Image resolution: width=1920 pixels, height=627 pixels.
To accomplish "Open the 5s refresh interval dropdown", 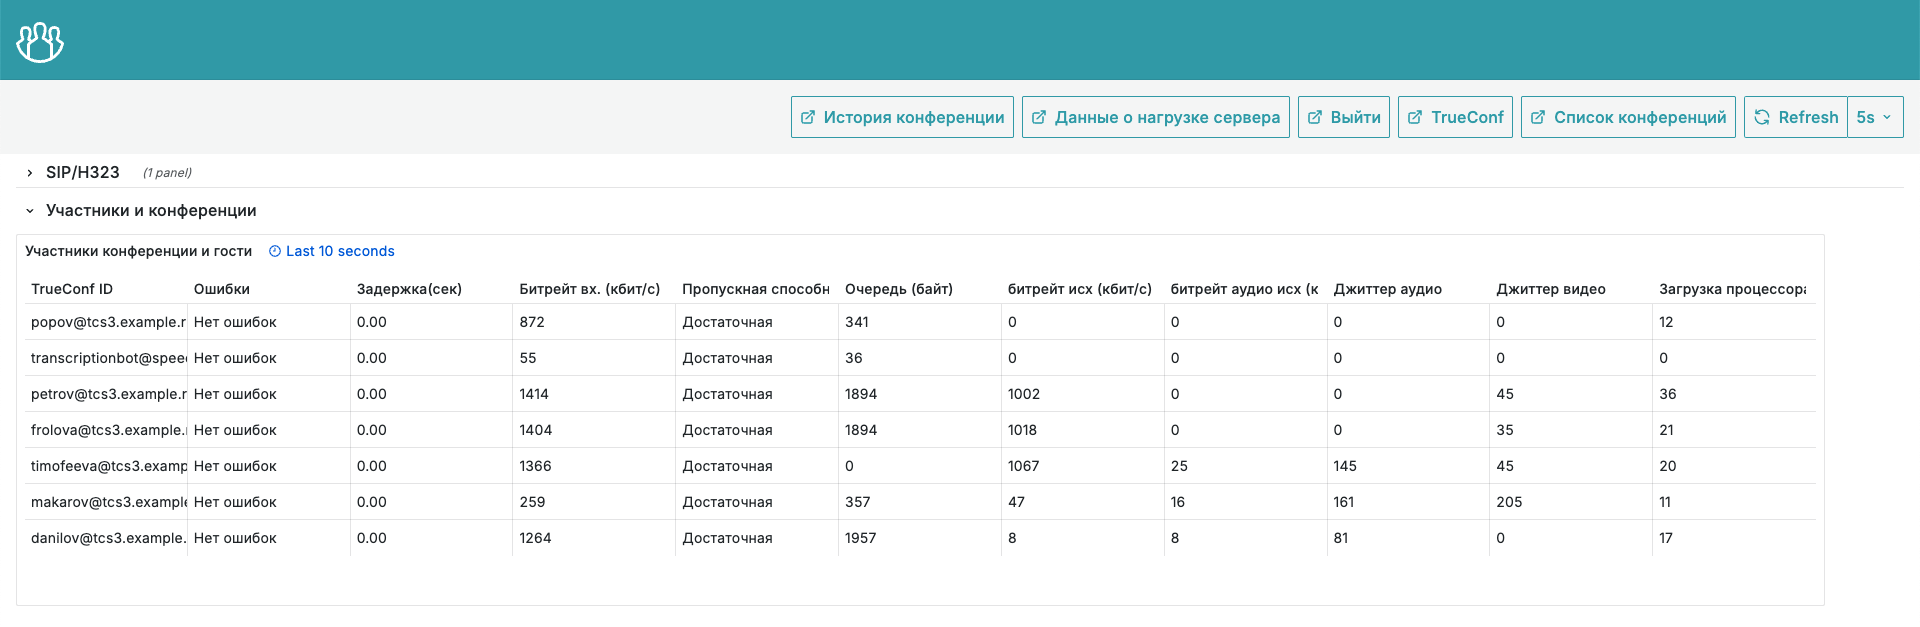I will tap(1875, 117).
